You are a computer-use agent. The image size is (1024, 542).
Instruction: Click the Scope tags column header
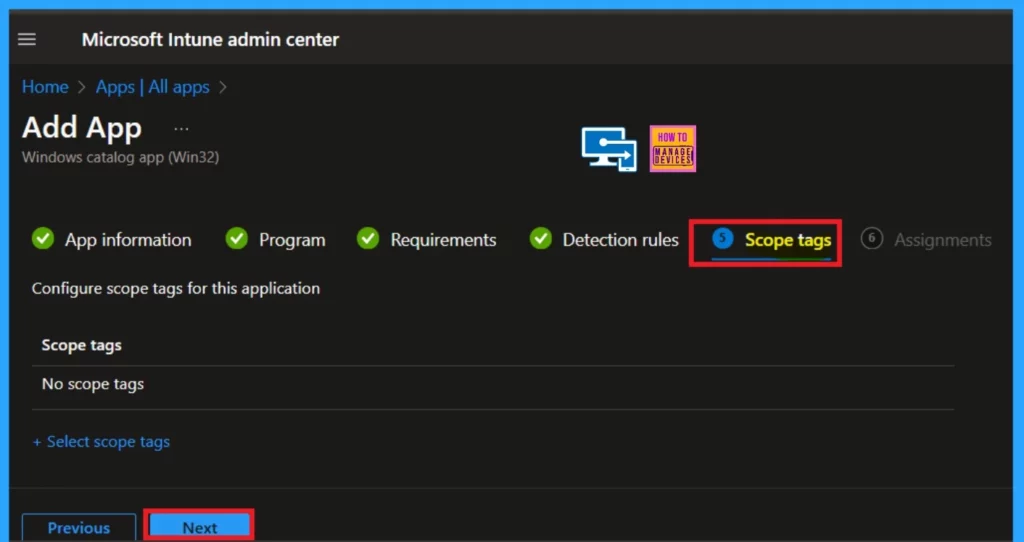(82, 345)
